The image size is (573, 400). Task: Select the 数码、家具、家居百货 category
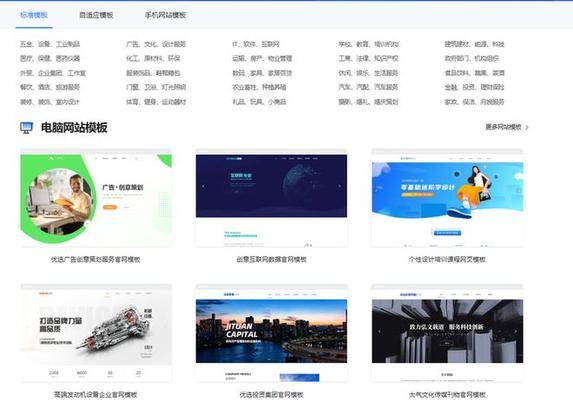coord(262,73)
